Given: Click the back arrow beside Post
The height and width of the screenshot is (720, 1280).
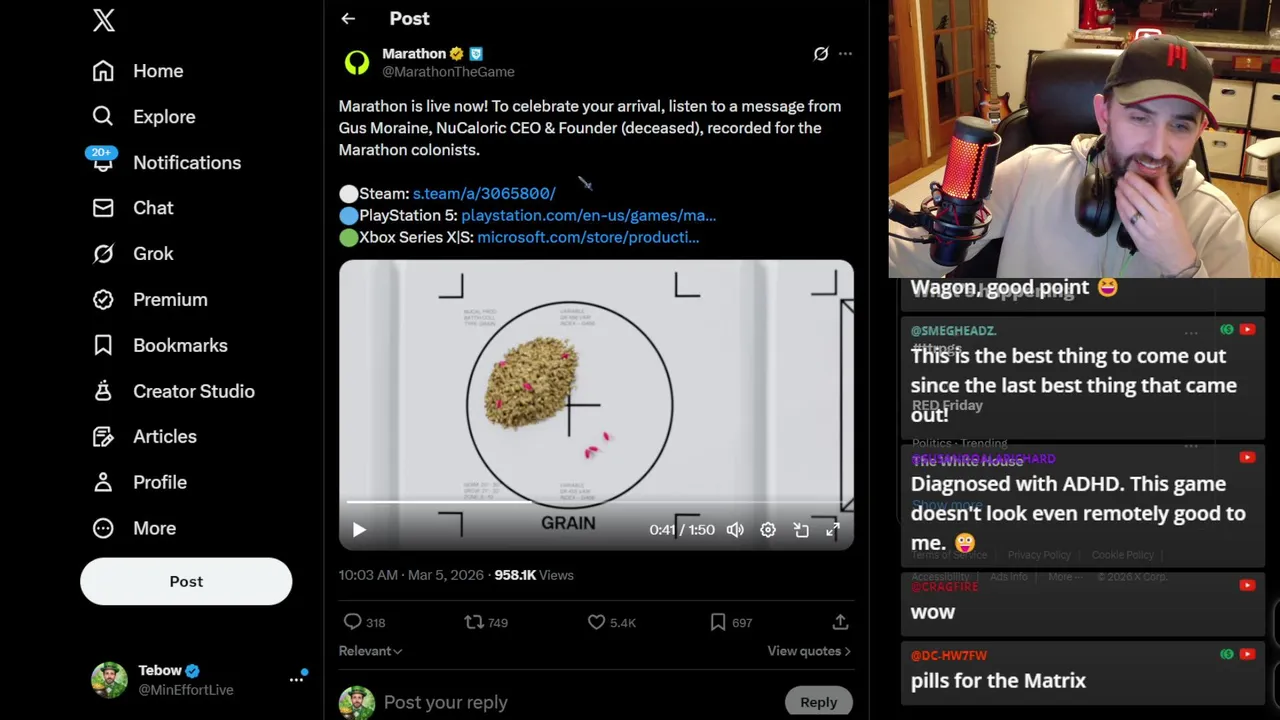Looking at the screenshot, I should tap(348, 19).
